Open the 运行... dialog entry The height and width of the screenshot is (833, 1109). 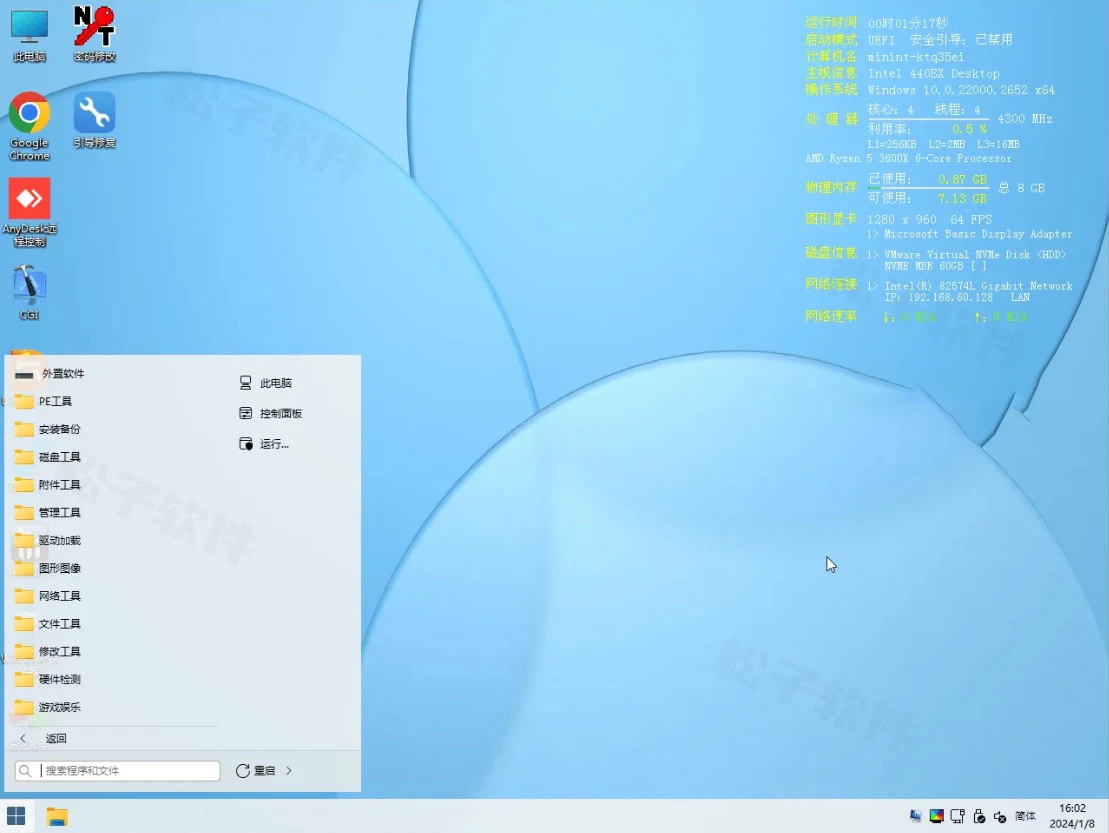(x=264, y=443)
